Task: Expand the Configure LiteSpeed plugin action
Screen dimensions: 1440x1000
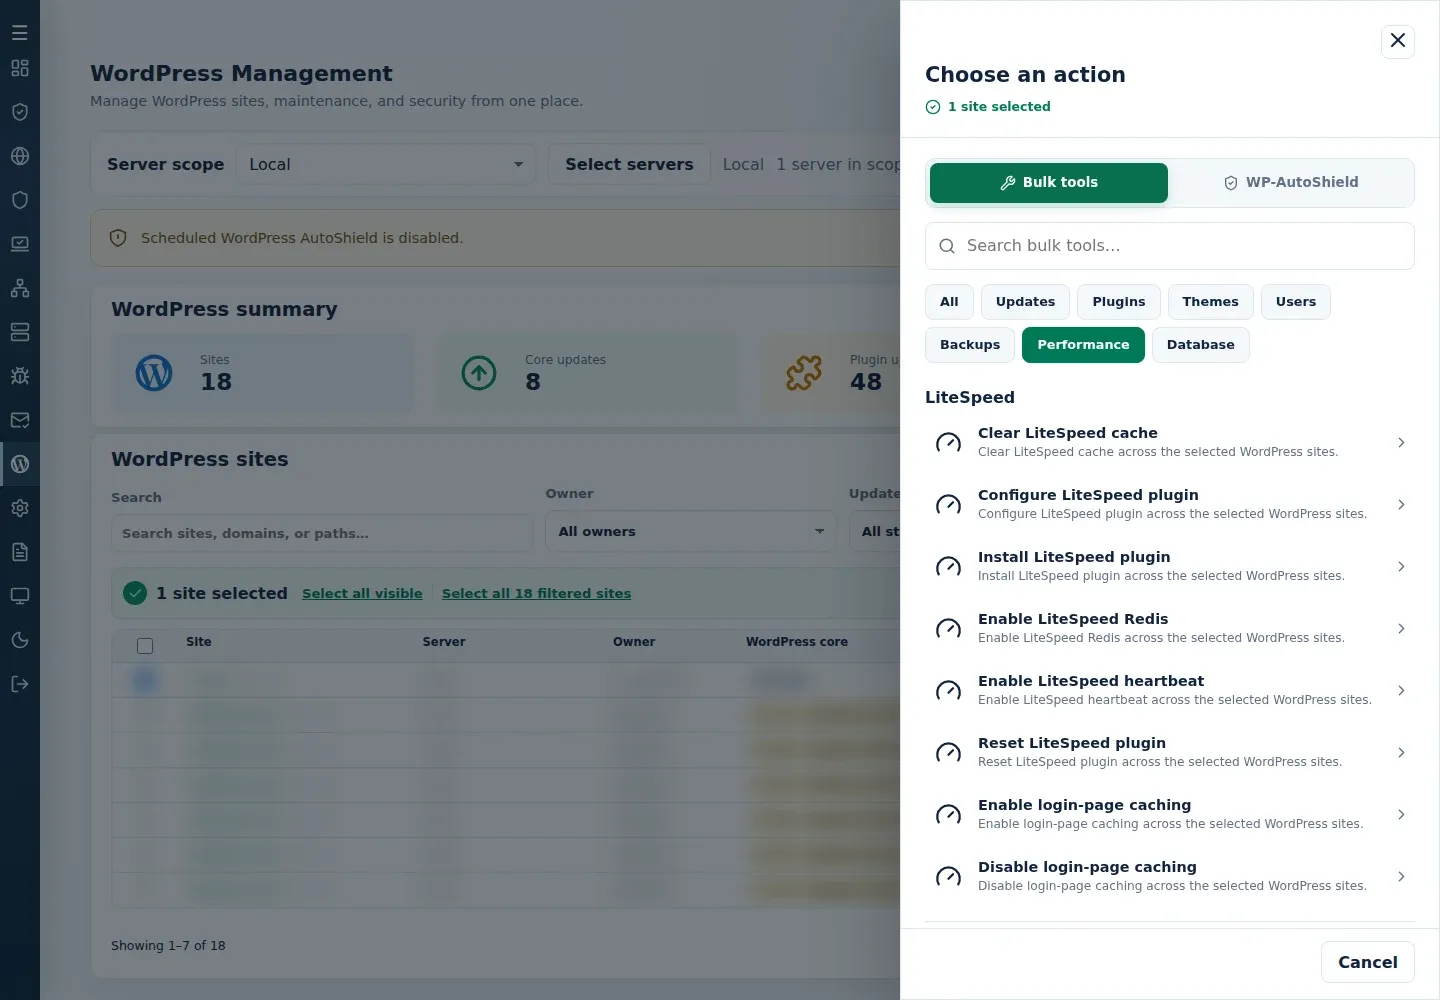Action: click(1170, 504)
